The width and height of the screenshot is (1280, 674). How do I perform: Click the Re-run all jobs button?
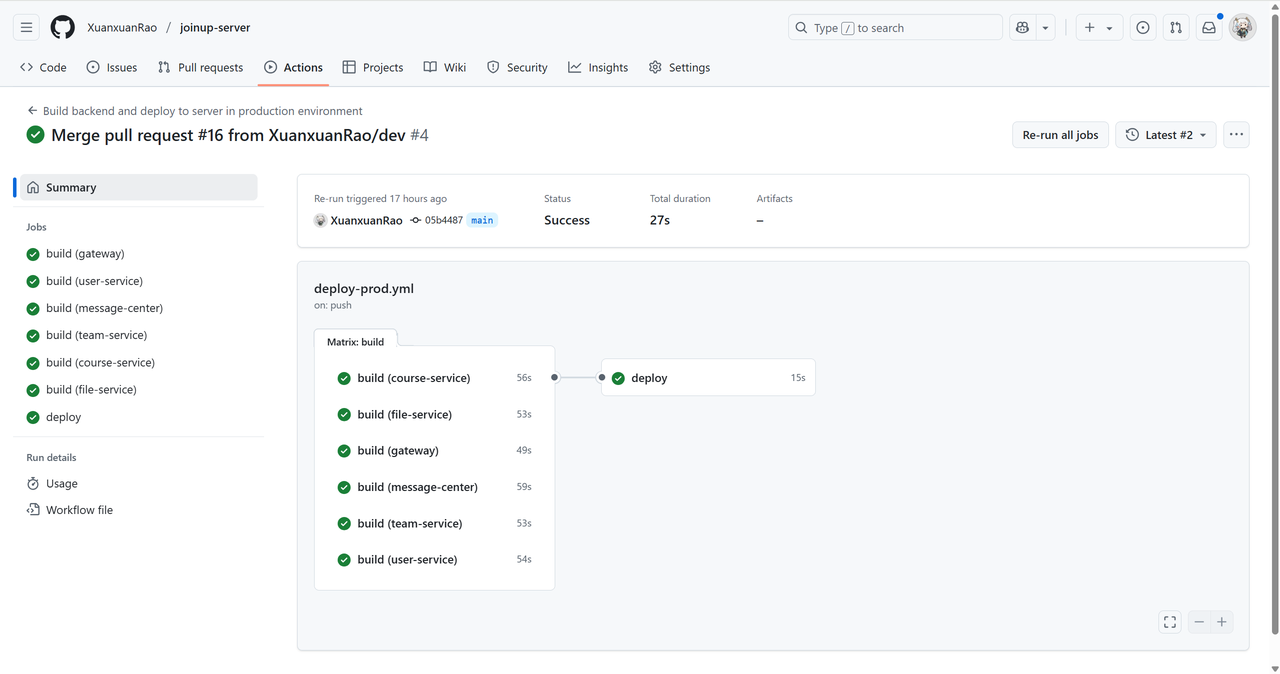point(1060,135)
